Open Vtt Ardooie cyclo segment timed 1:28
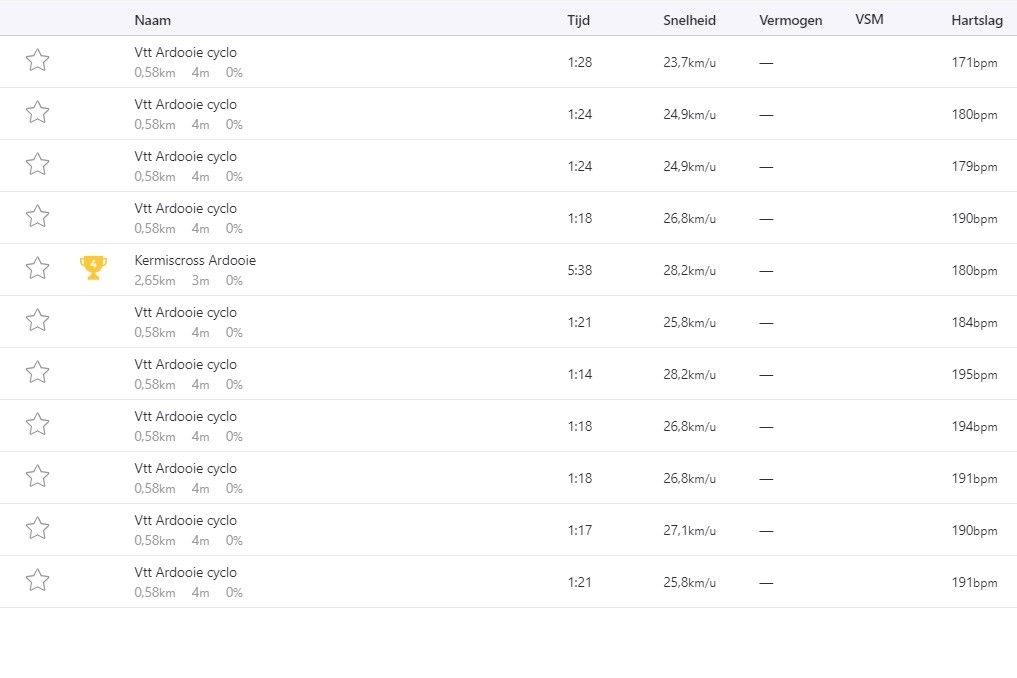Image resolution: width=1017 pixels, height=678 pixels. [x=186, y=52]
